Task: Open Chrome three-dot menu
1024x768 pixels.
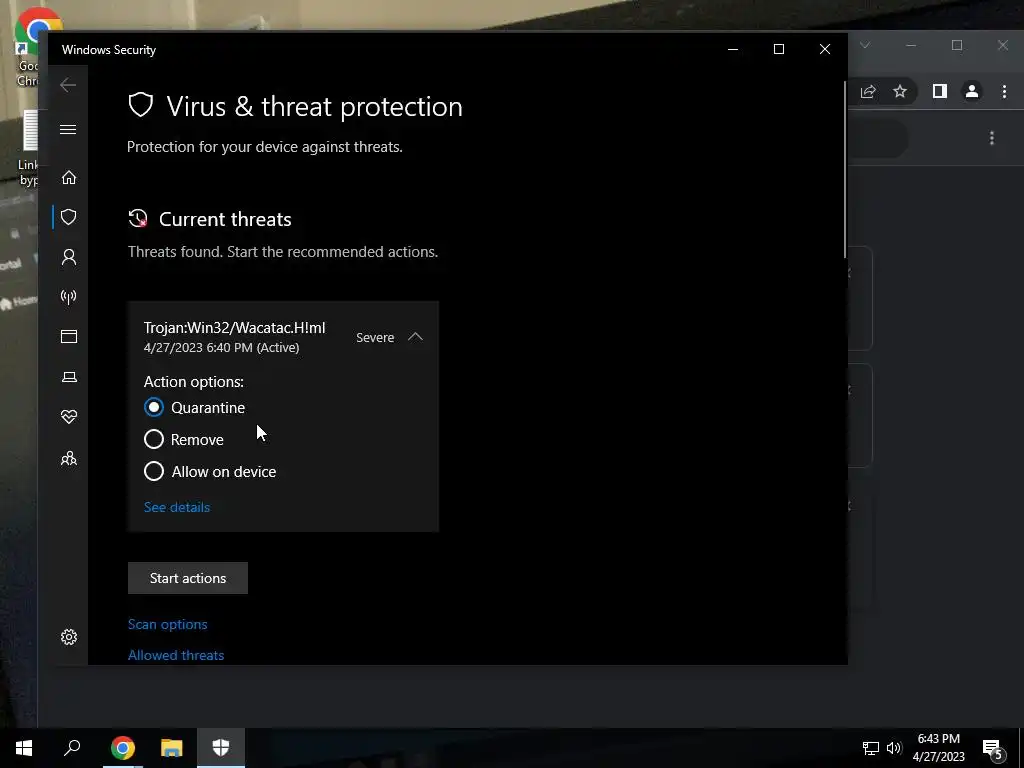Action: click(1004, 91)
